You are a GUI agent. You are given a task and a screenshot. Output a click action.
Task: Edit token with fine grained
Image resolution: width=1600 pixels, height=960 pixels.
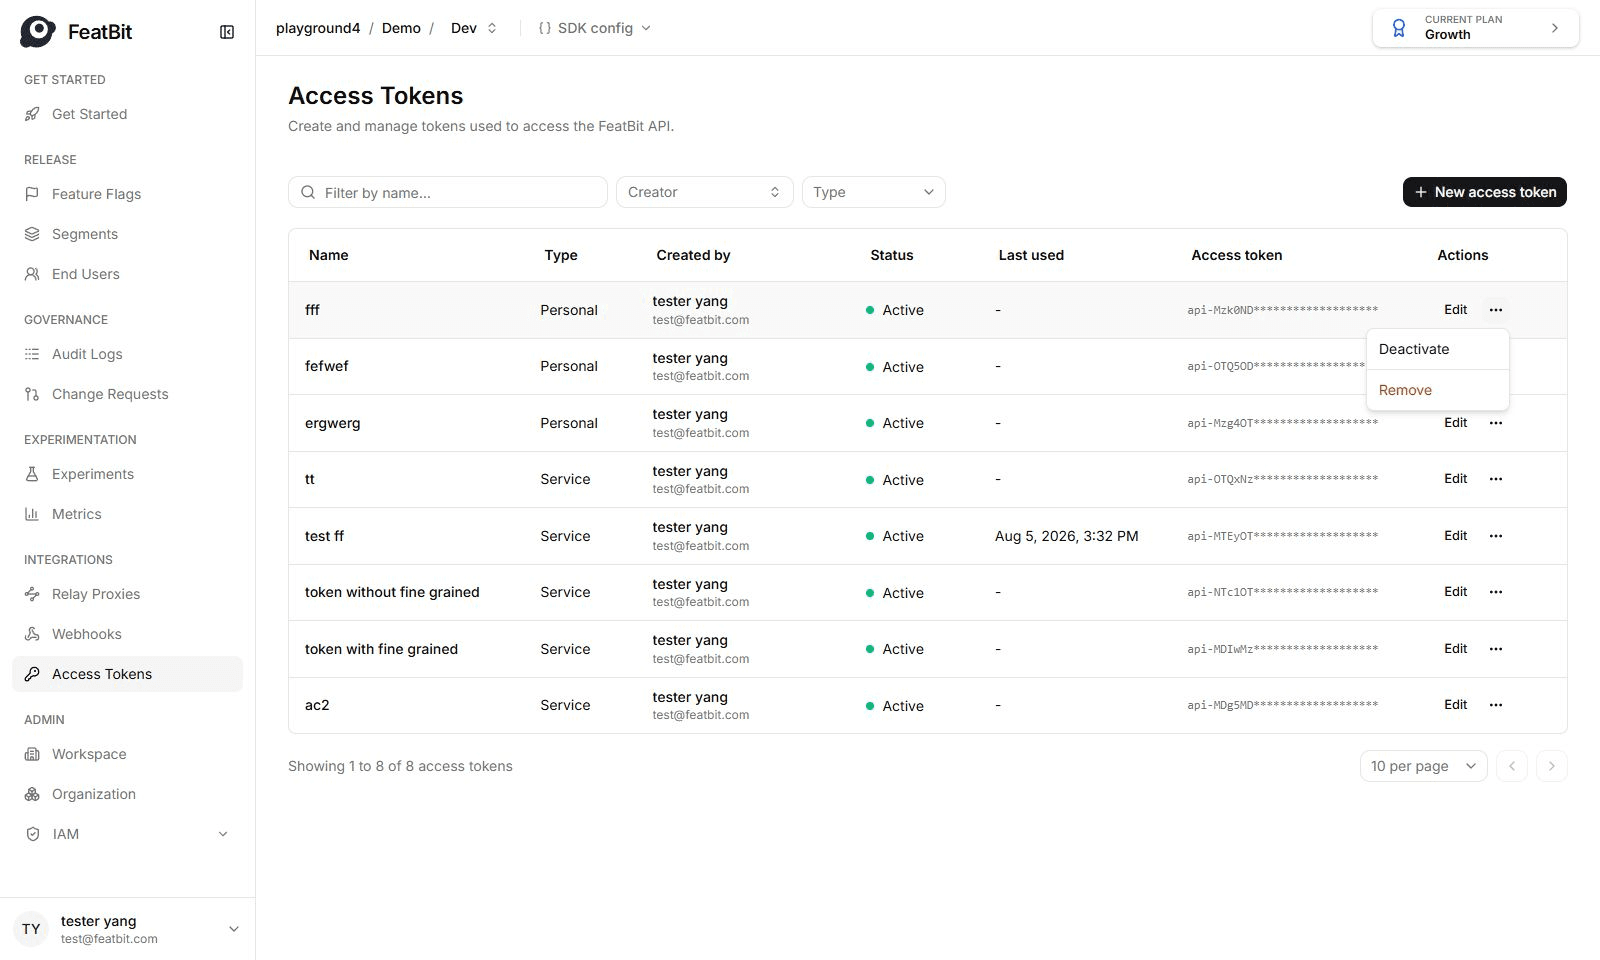(x=1456, y=649)
